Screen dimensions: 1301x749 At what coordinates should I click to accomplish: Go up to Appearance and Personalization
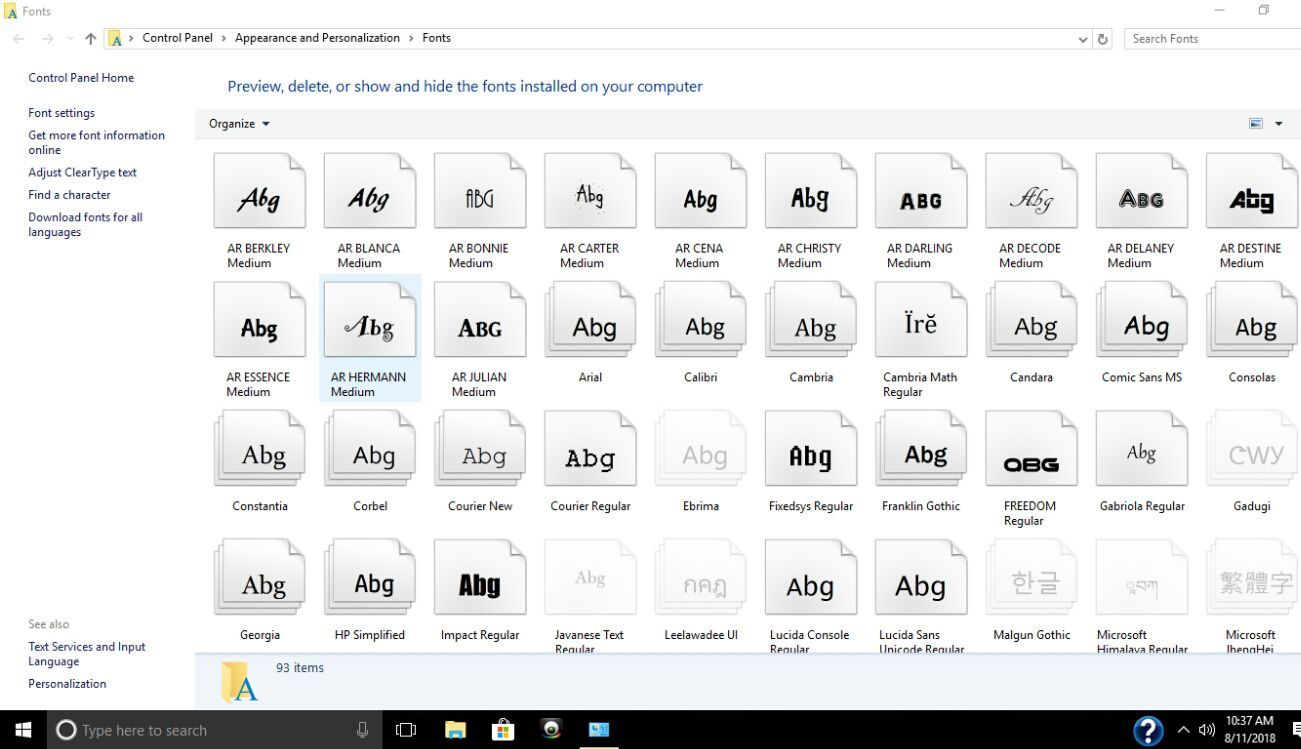[x=91, y=38]
